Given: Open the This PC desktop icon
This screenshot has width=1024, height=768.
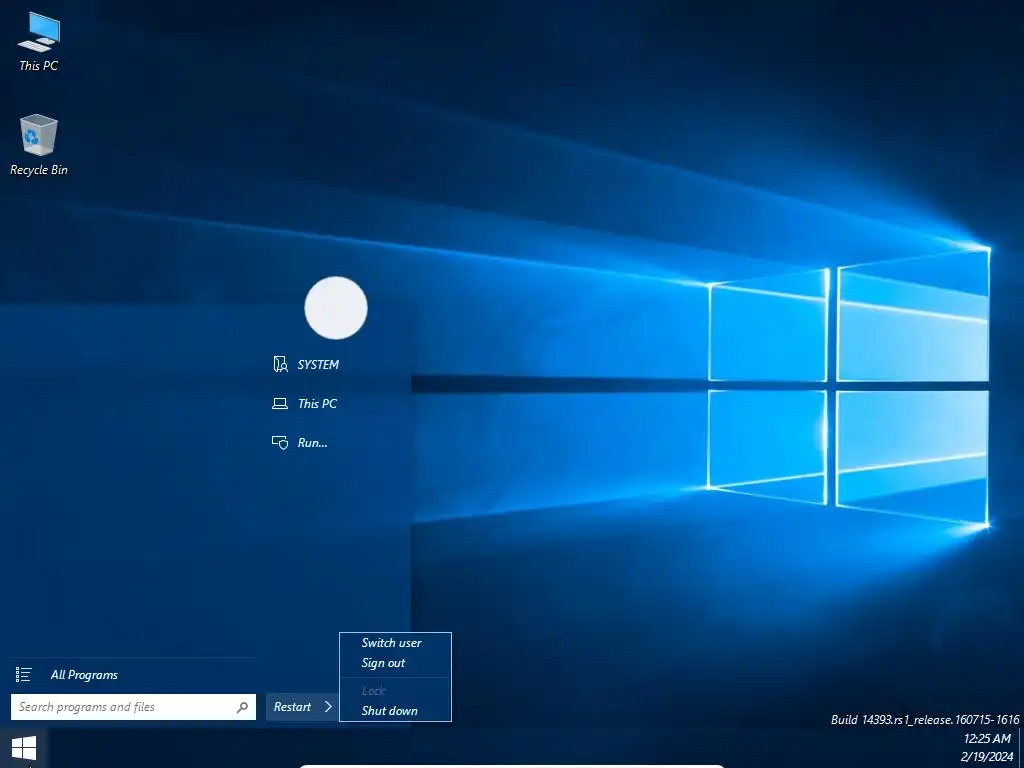Looking at the screenshot, I should click(39, 42).
